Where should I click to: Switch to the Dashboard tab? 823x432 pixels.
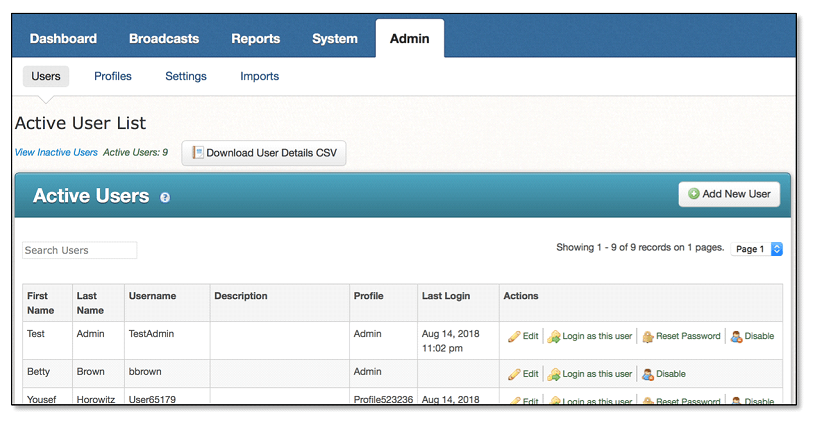click(63, 39)
